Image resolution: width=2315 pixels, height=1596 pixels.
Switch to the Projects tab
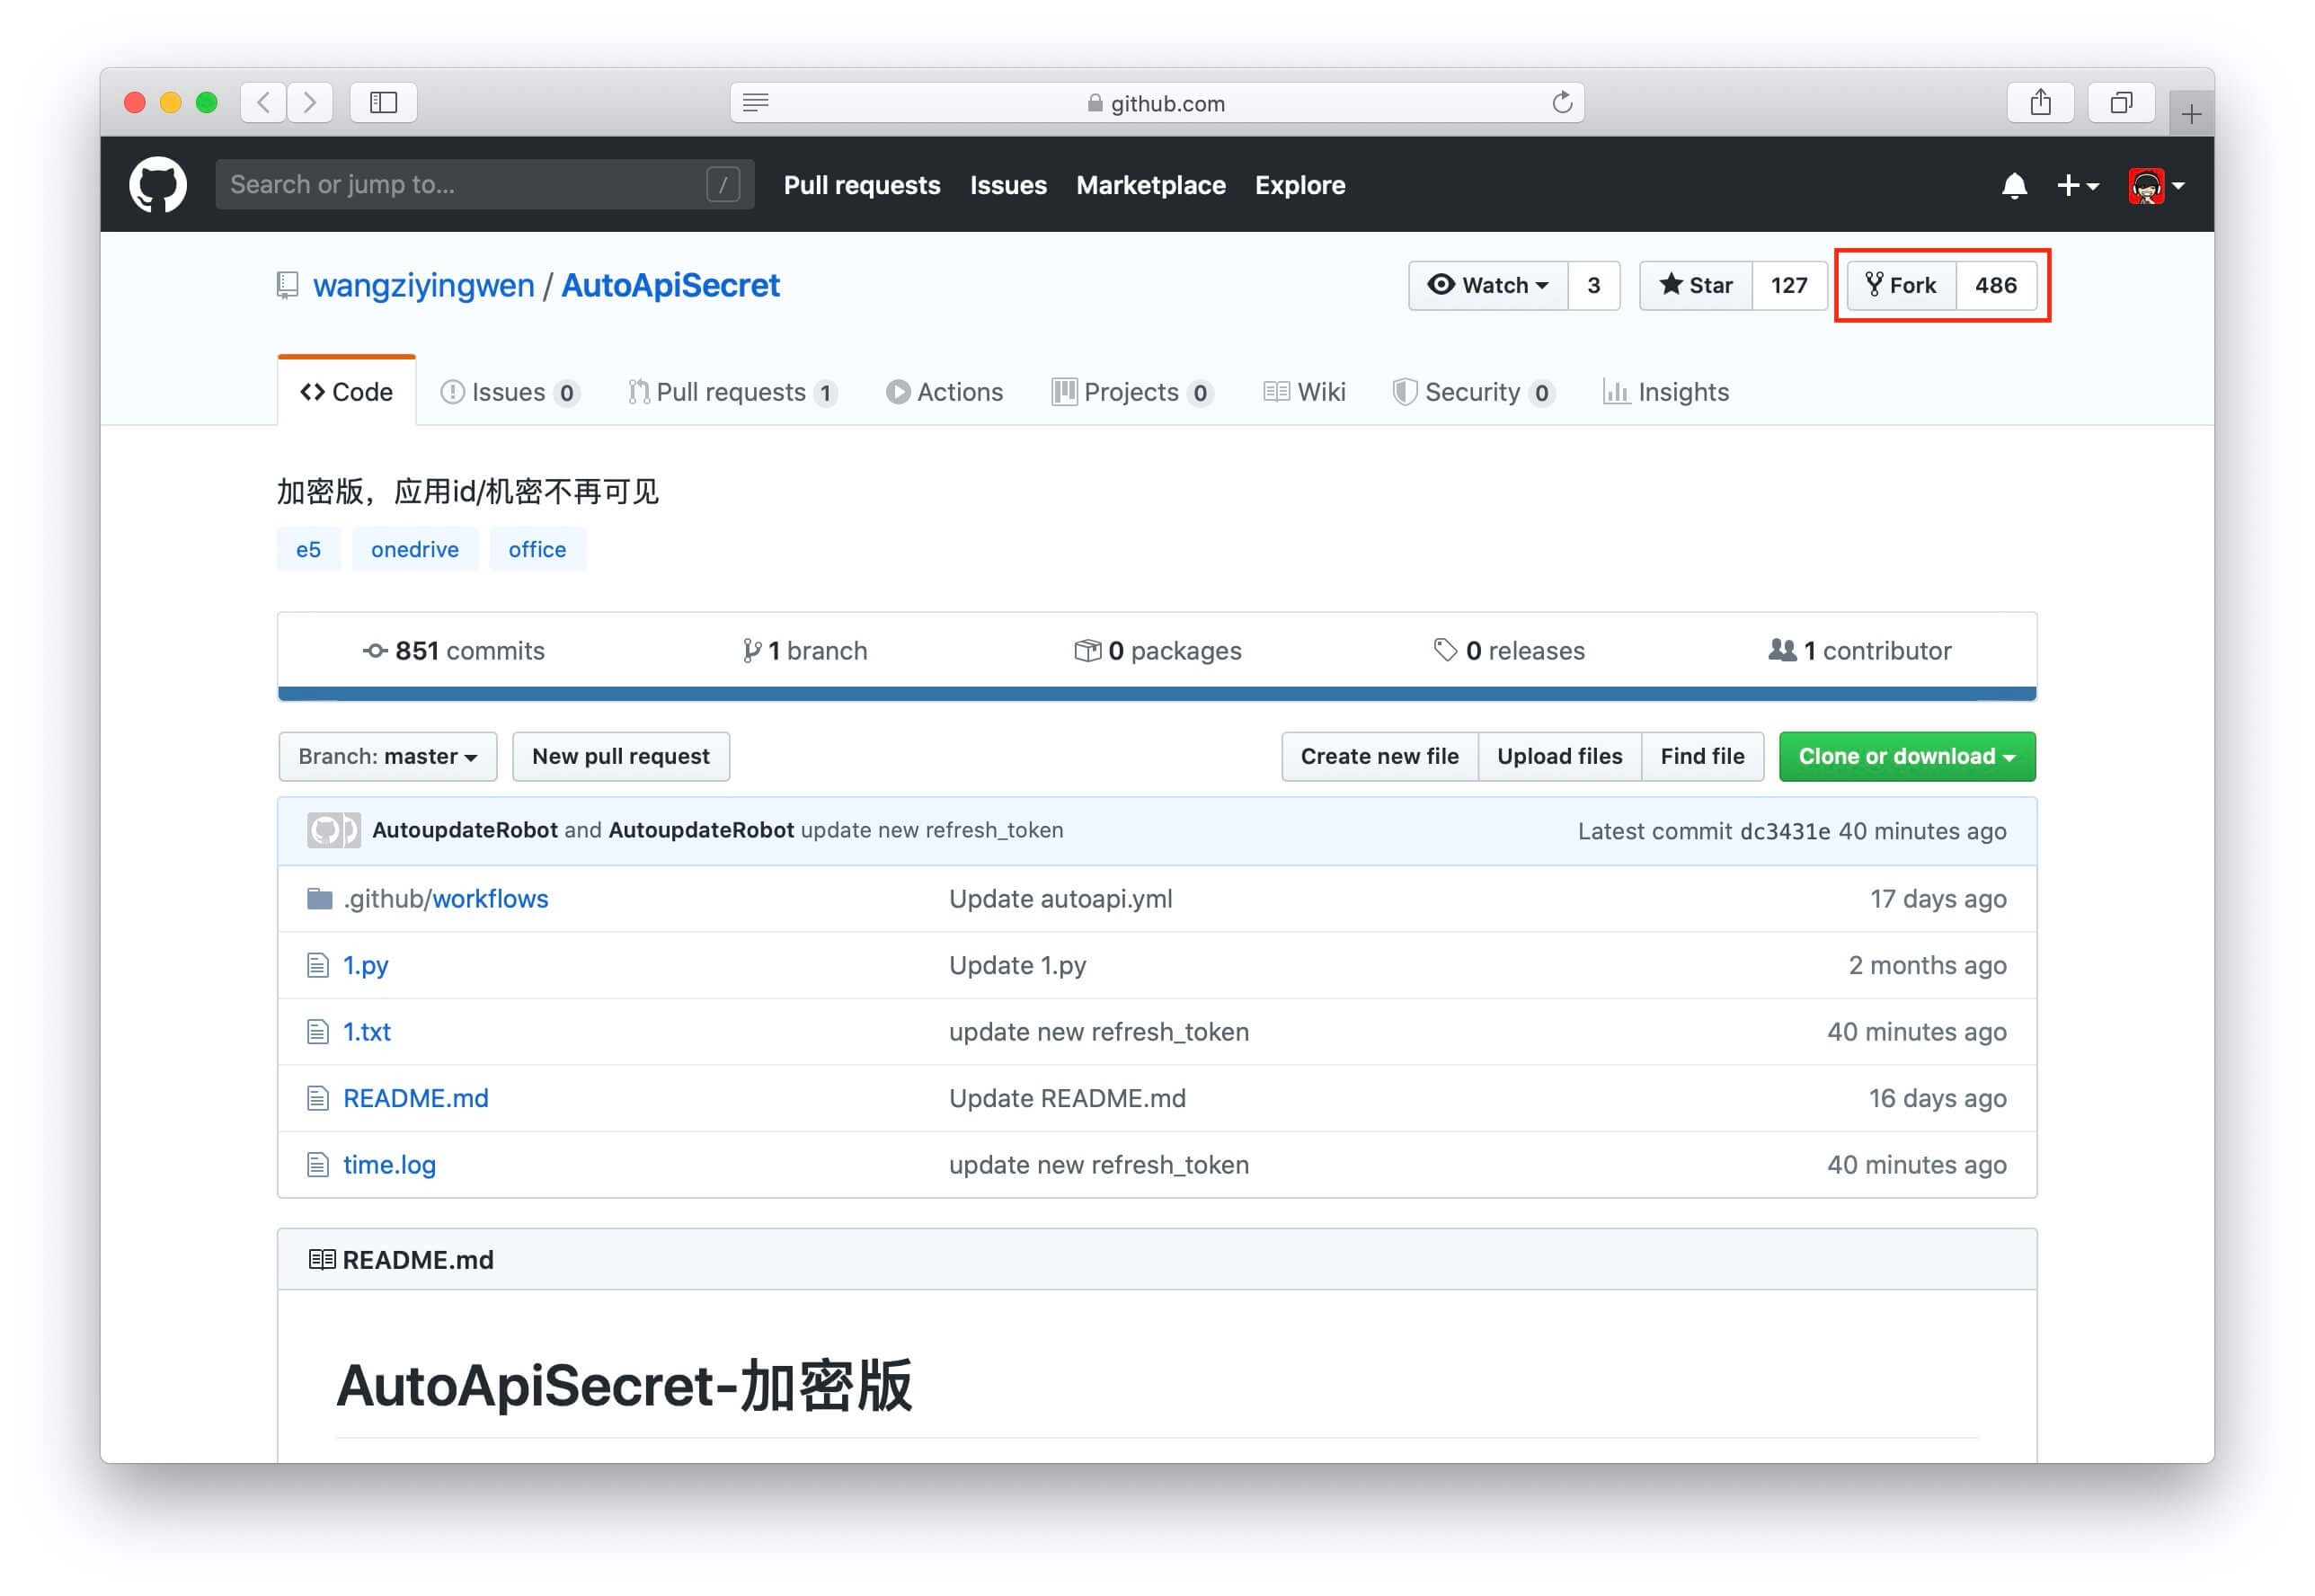click(1132, 392)
